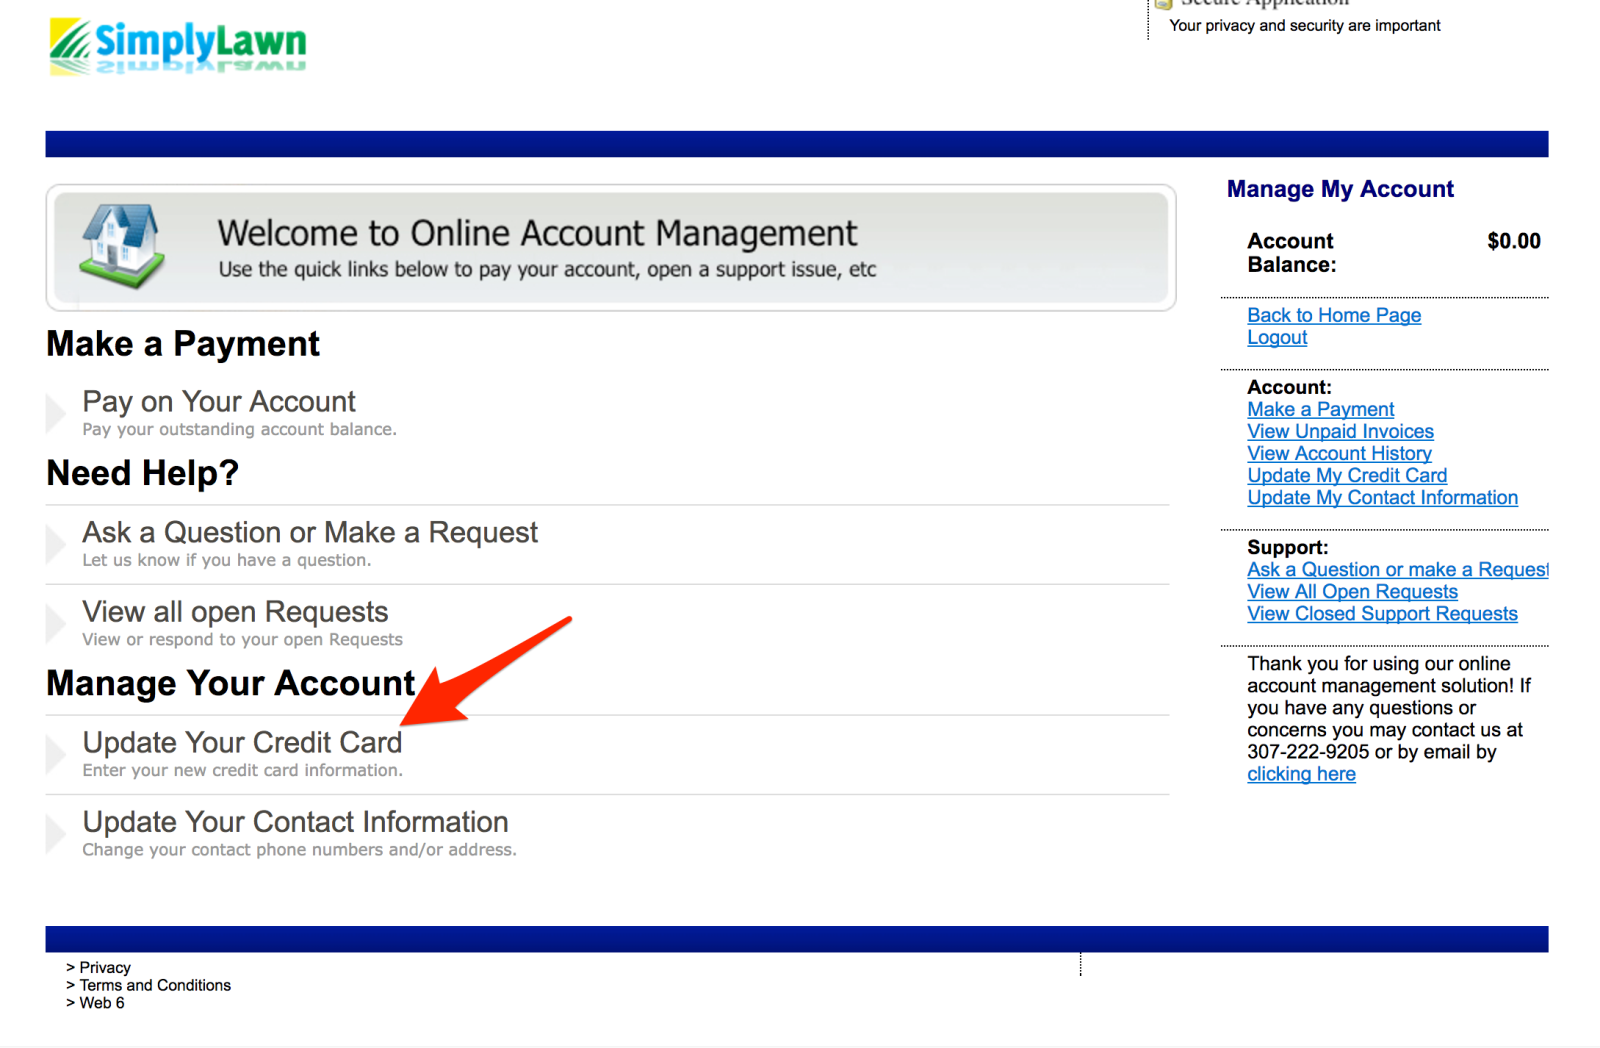The width and height of the screenshot is (1600, 1048).
Task: Open Terms and Conditions footer link
Action: [155, 985]
